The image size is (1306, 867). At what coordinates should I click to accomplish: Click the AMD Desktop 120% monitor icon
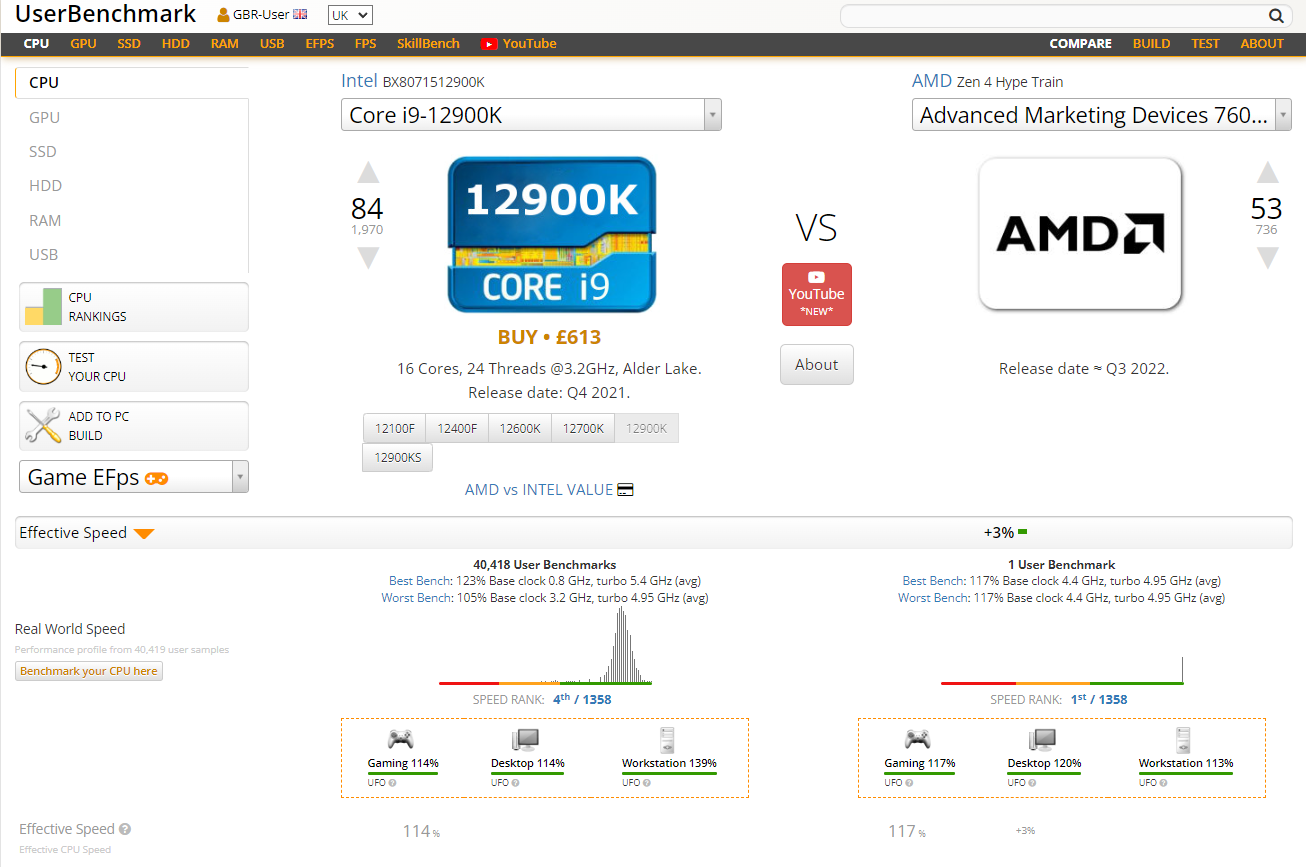[1043, 740]
